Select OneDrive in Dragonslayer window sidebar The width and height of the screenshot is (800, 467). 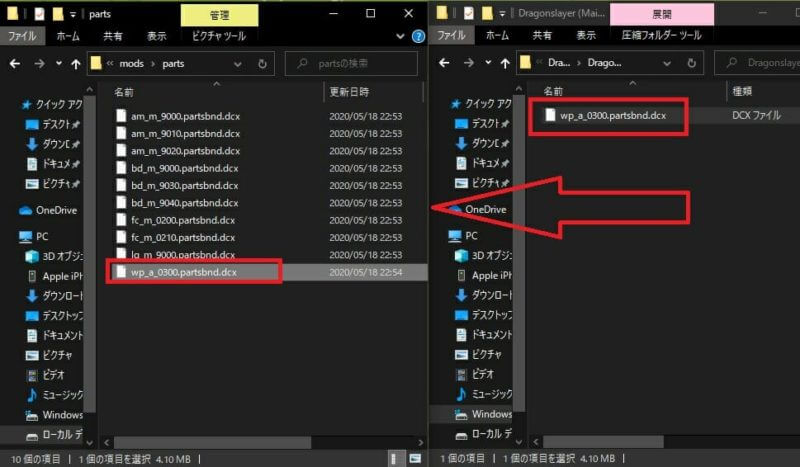[x=477, y=209]
